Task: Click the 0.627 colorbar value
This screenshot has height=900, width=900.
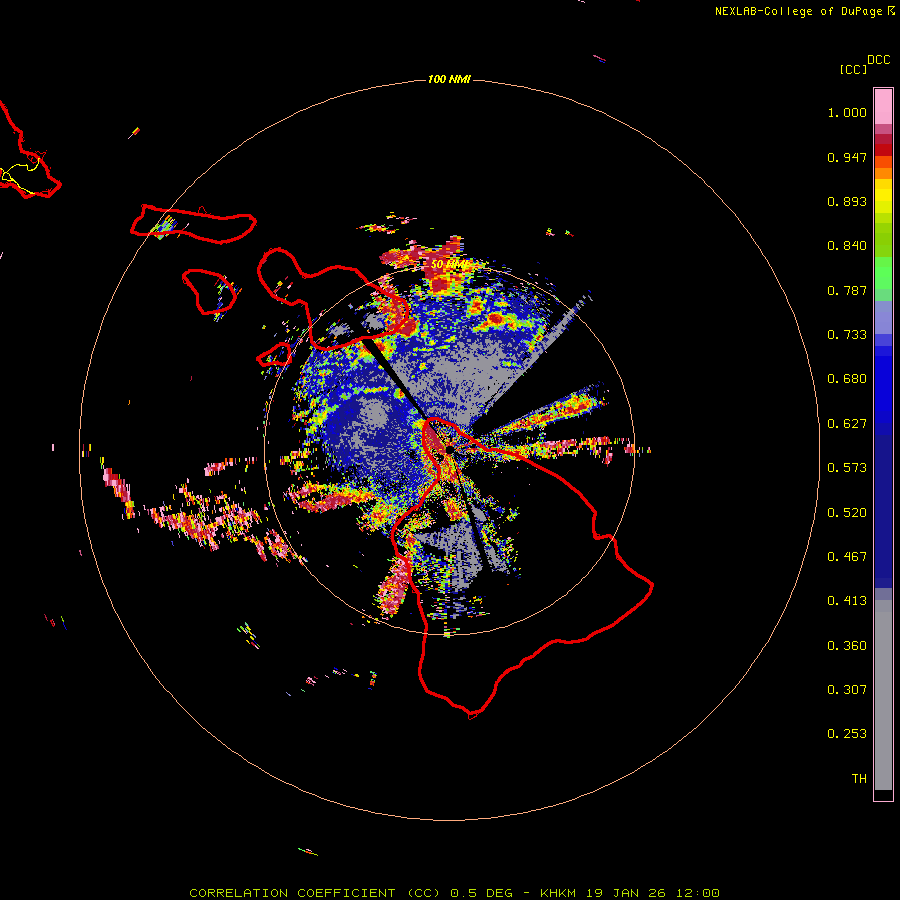Action: 847,424
